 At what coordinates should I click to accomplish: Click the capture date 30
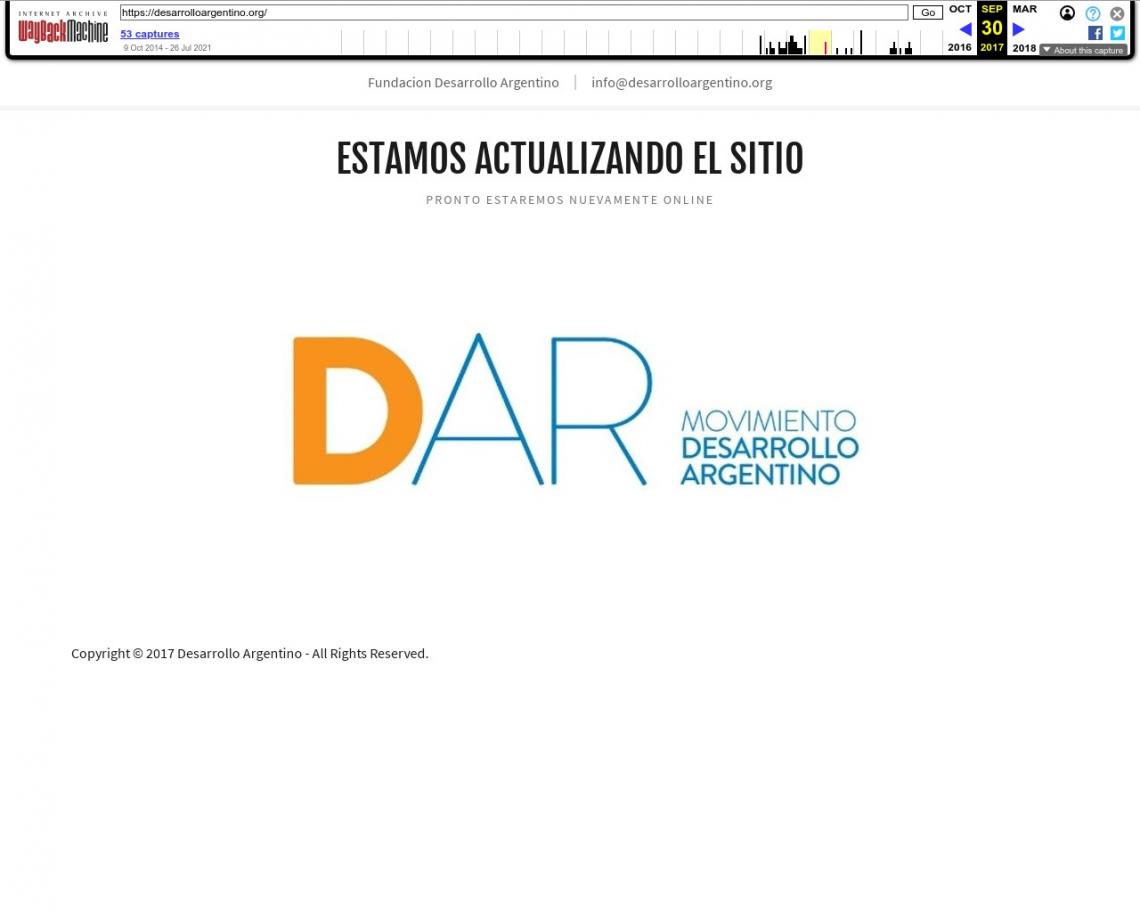pos(992,28)
